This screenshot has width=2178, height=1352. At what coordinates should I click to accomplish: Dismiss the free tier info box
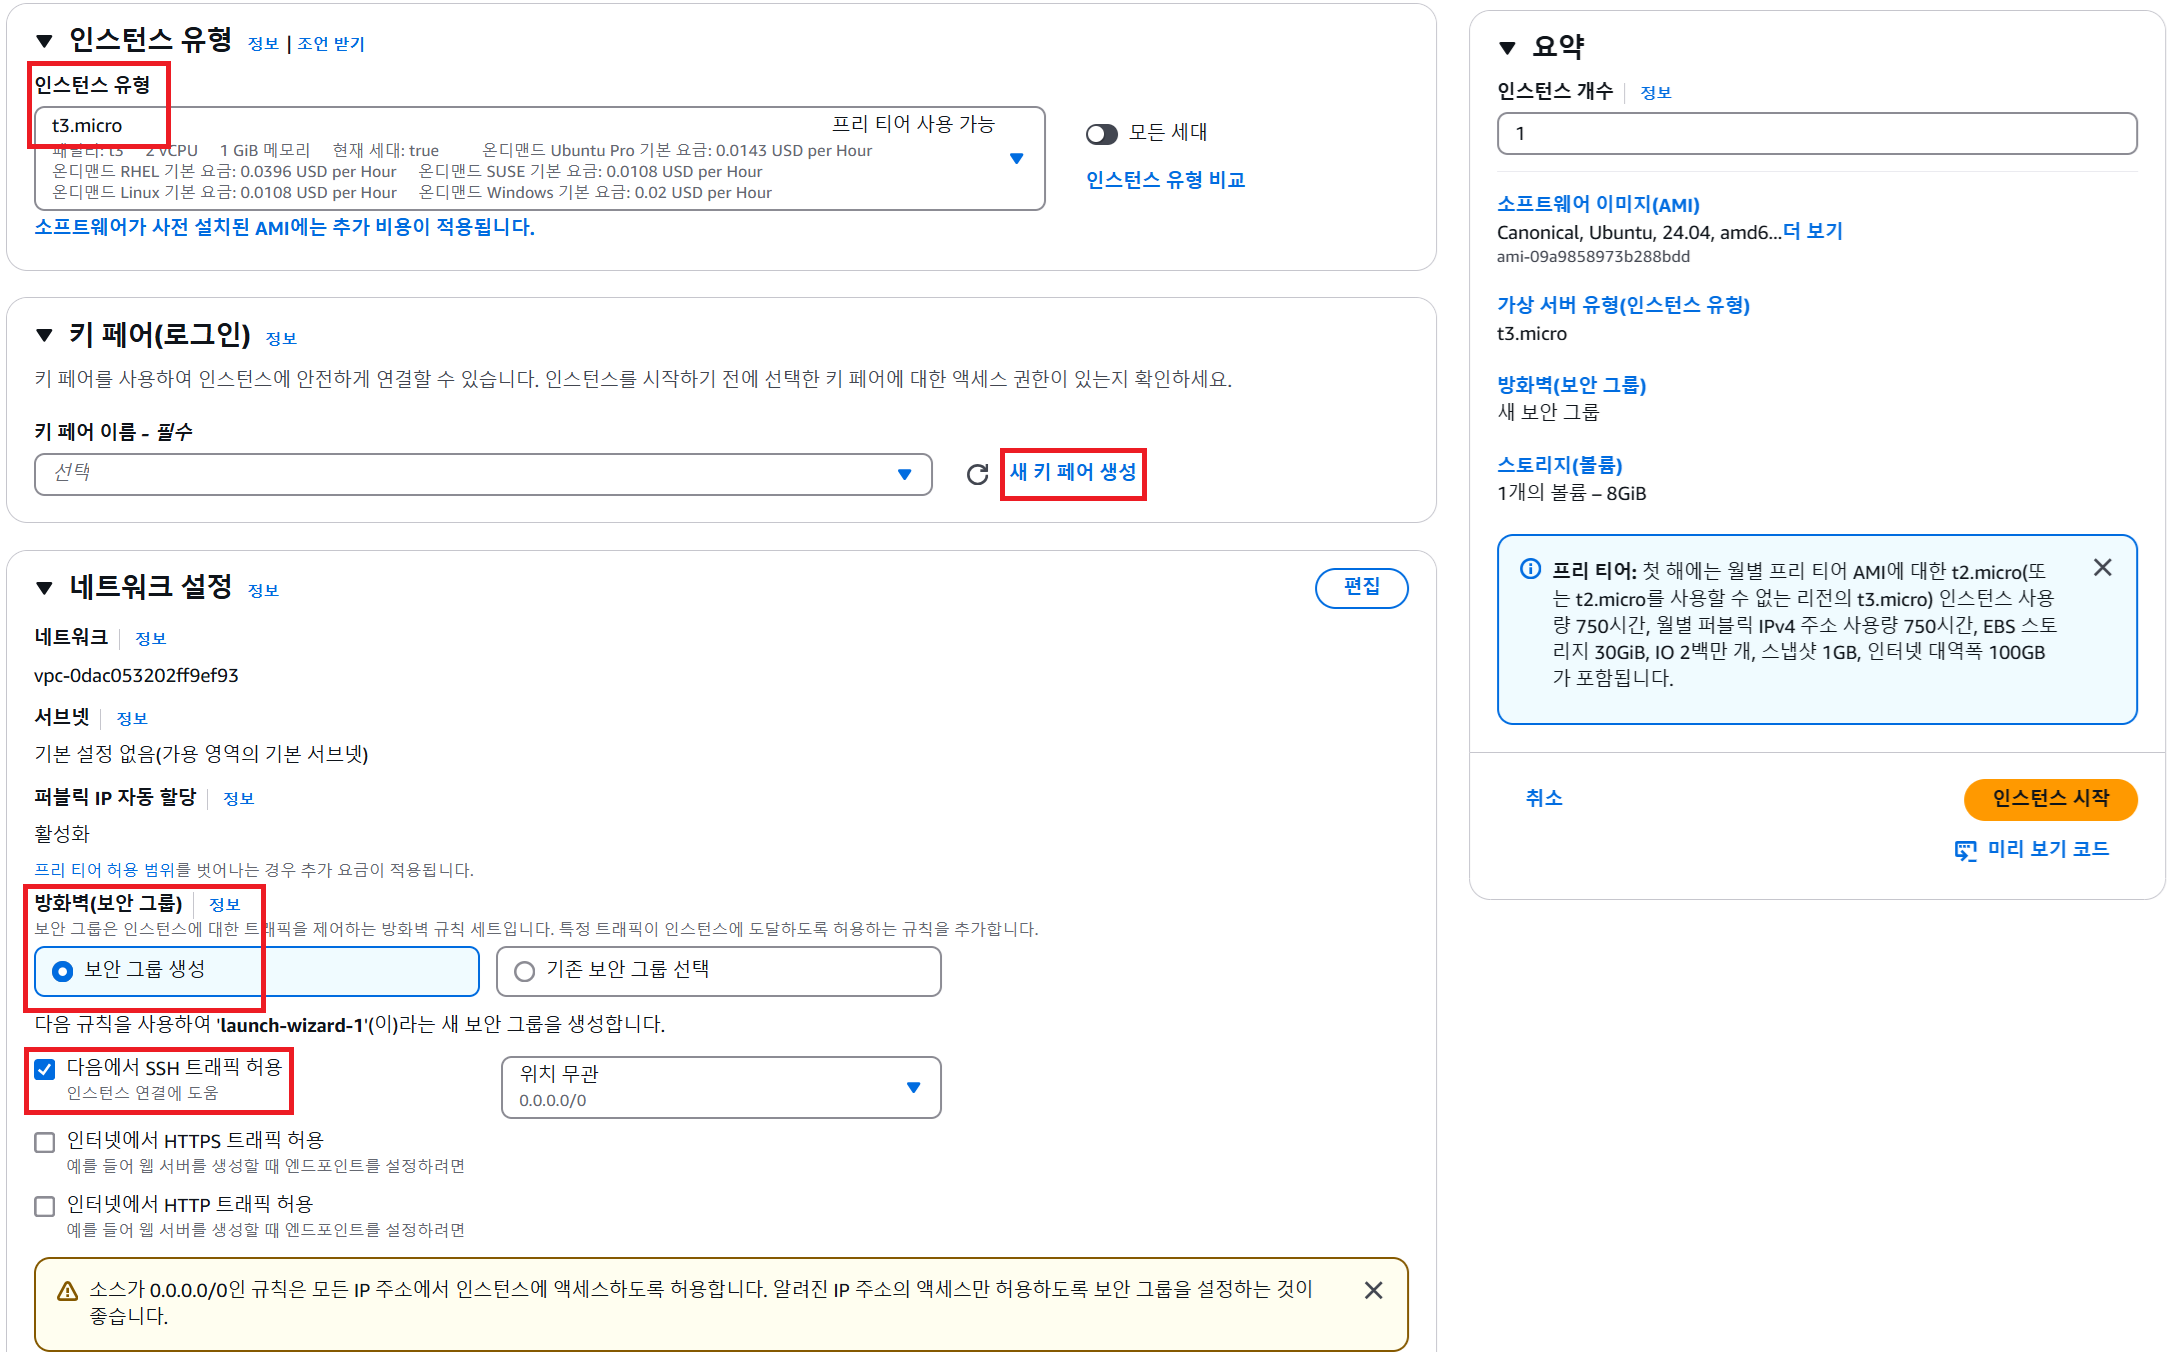pos(2102,568)
